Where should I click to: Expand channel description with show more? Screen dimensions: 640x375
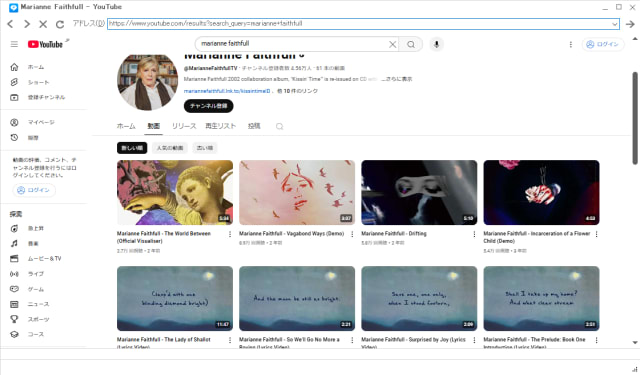pos(397,79)
